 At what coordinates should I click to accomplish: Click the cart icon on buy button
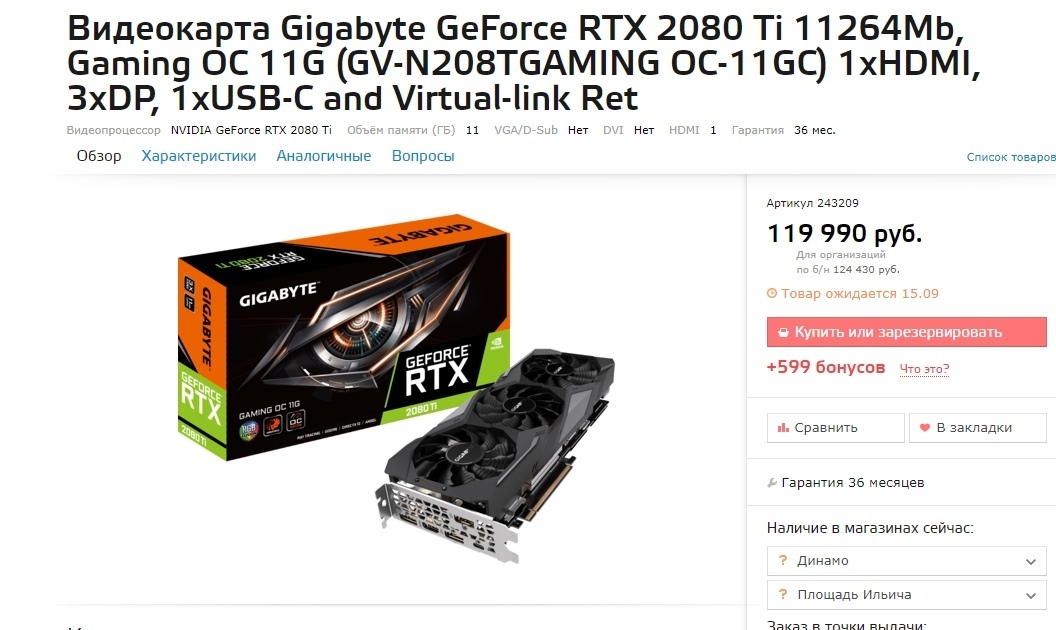coord(783,332)
